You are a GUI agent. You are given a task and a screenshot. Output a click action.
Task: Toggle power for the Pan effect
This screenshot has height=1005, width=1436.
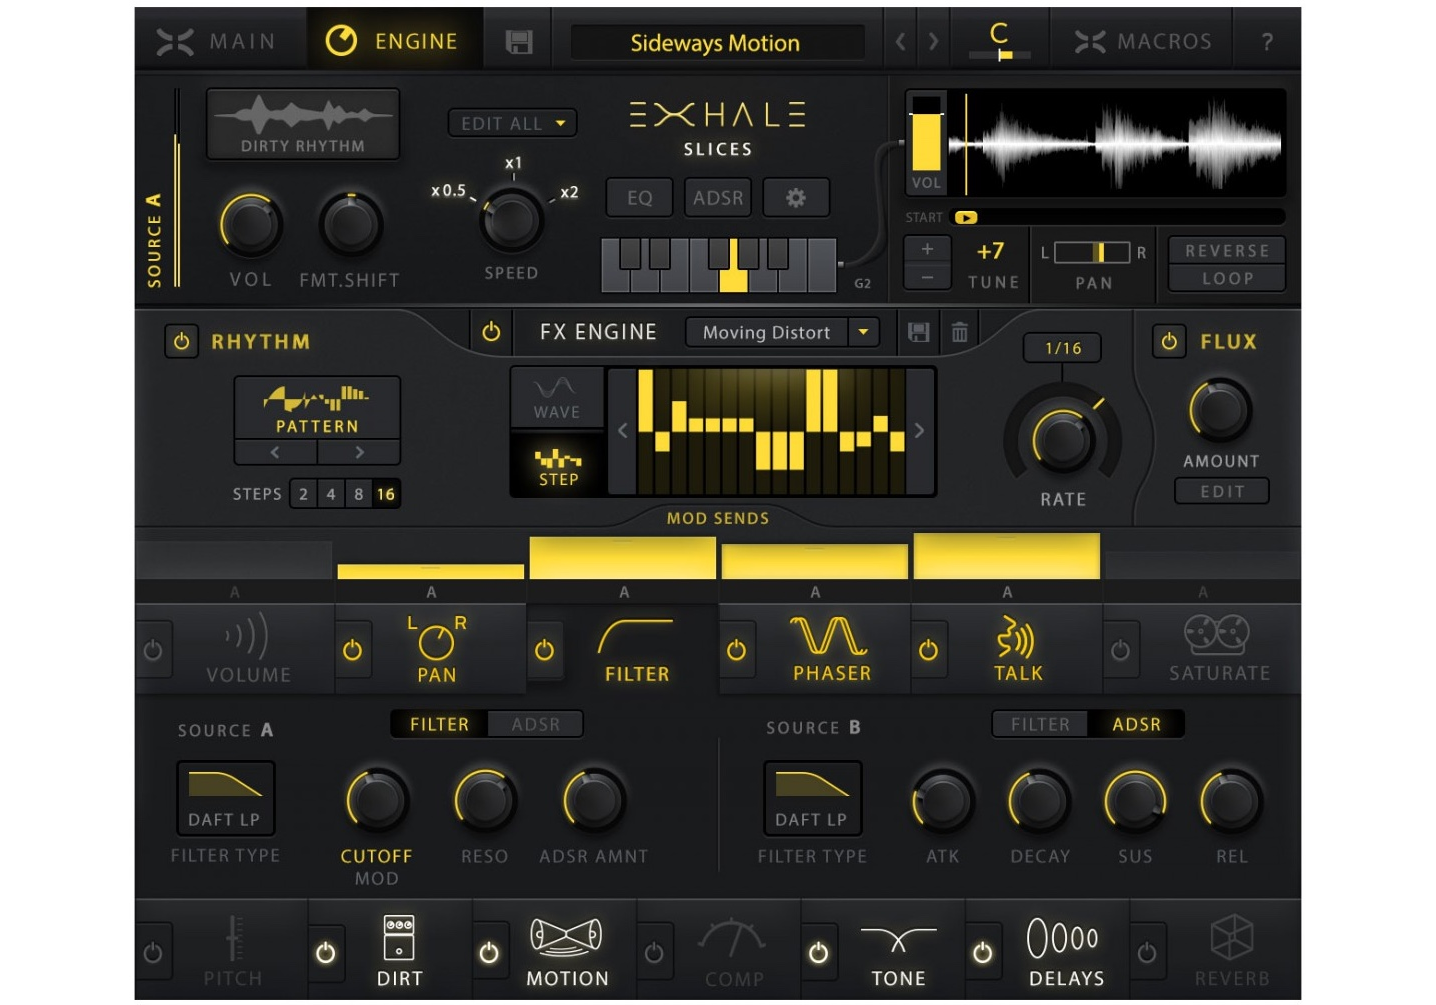pyautogui.click(x=352, y=650)
